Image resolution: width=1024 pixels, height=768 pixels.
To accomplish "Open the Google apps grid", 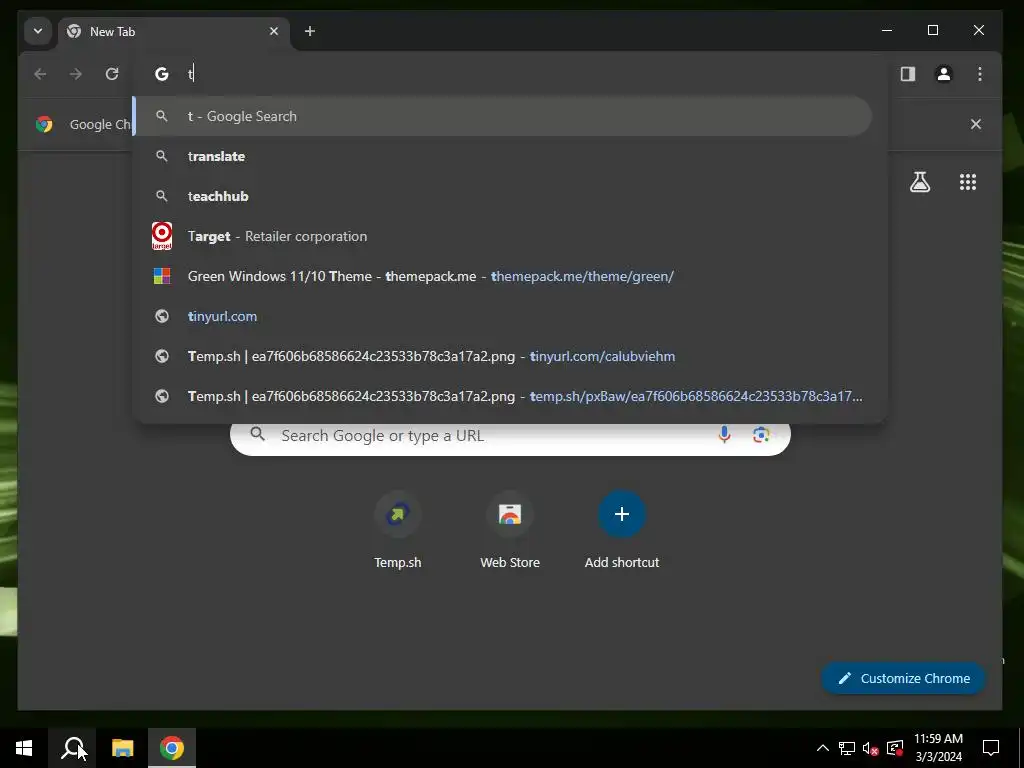I will pos(968,182).
